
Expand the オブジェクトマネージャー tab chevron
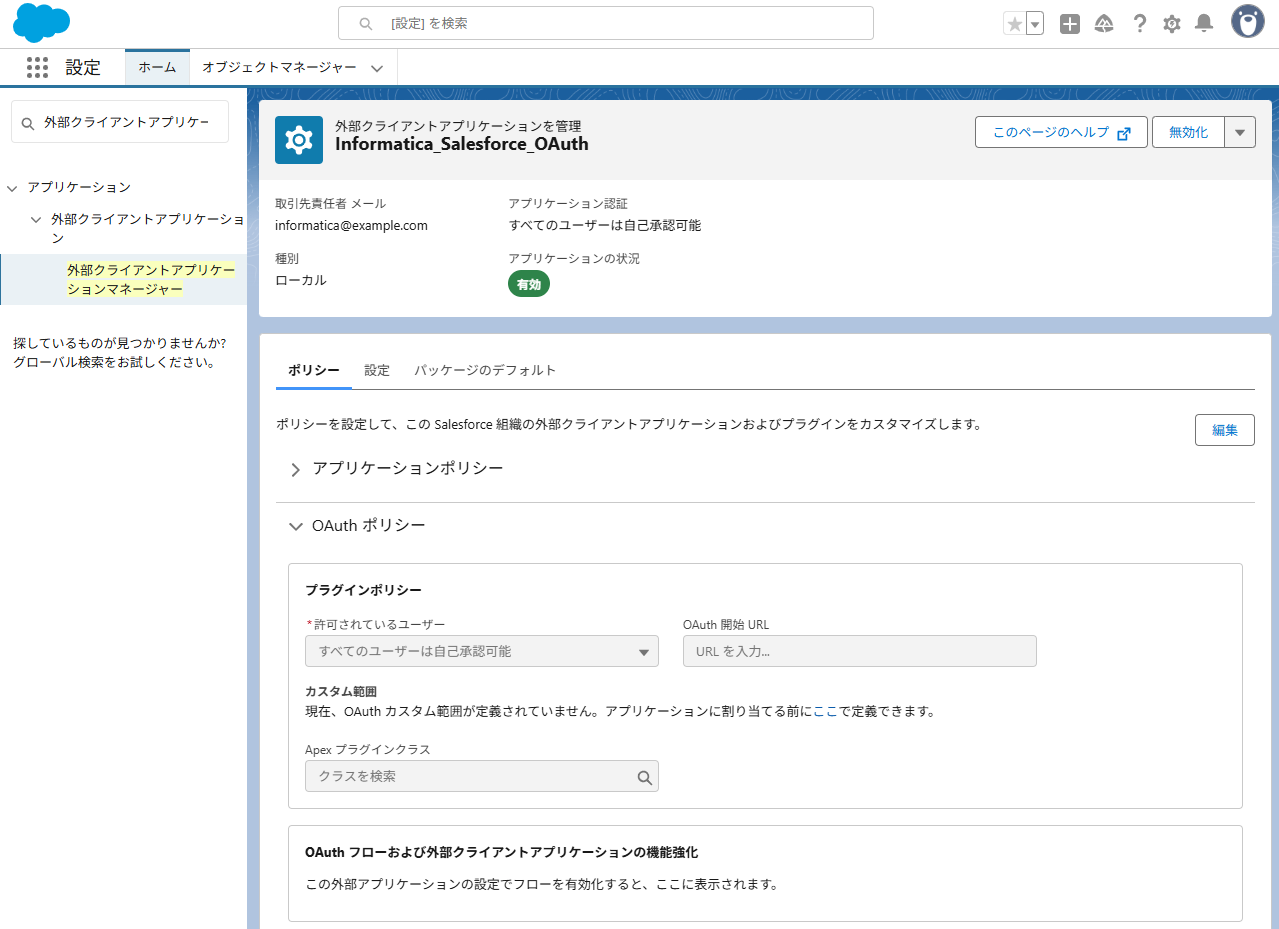click(x=377, y=68)
